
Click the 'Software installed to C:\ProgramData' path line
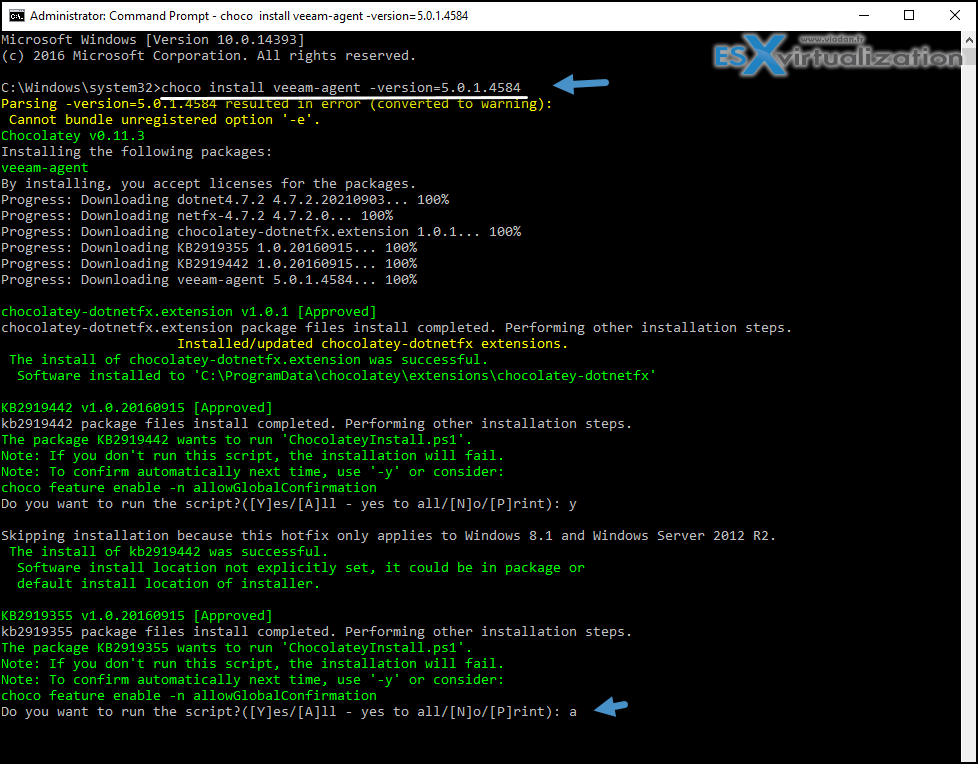tap(336, 376)
